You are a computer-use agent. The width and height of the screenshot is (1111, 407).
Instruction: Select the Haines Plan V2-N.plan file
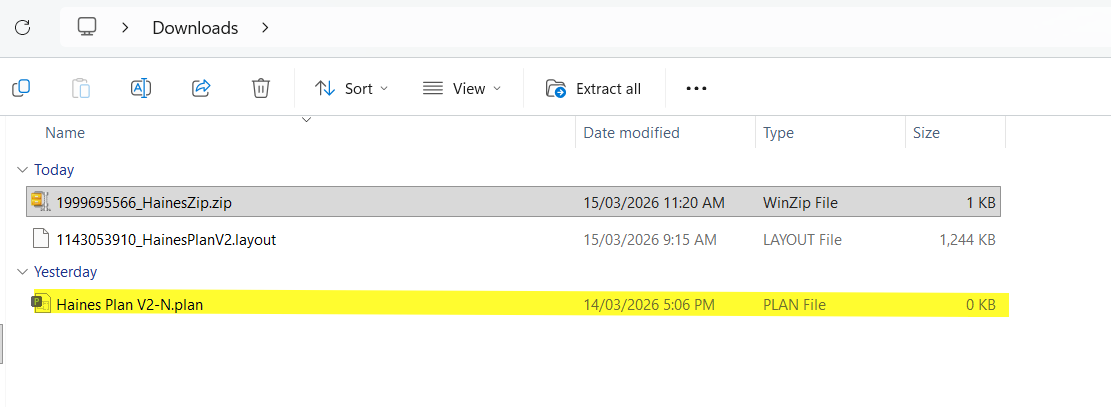coord(130,305)
